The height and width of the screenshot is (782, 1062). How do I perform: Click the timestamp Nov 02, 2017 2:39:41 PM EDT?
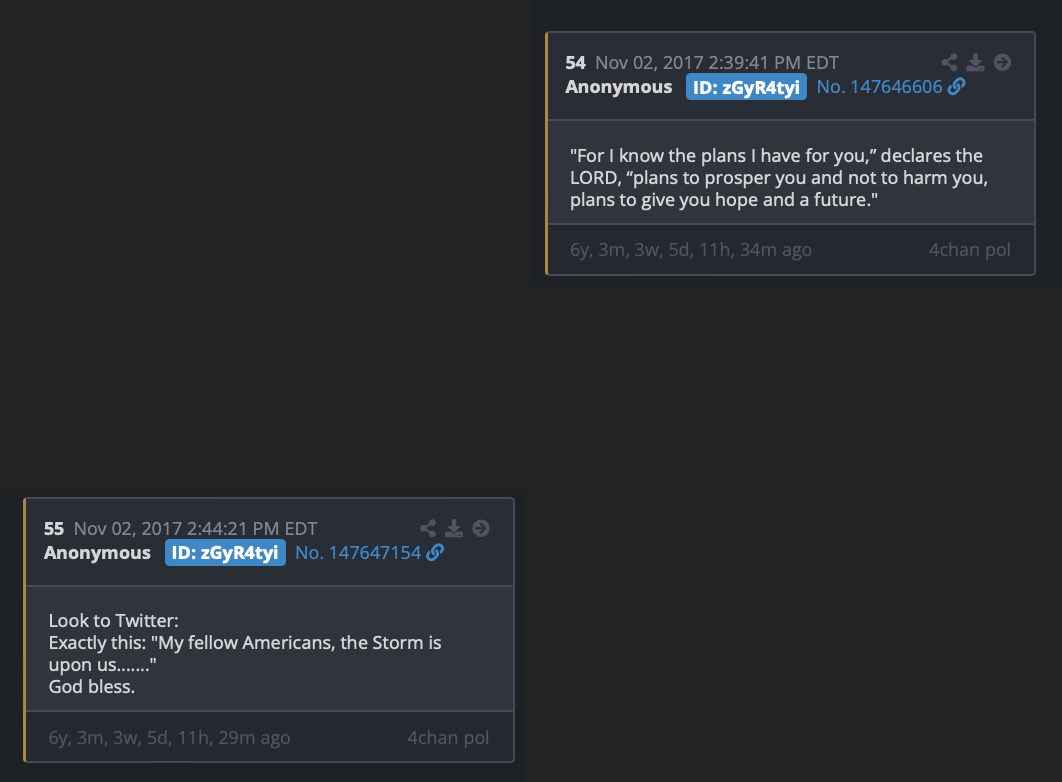717,63
